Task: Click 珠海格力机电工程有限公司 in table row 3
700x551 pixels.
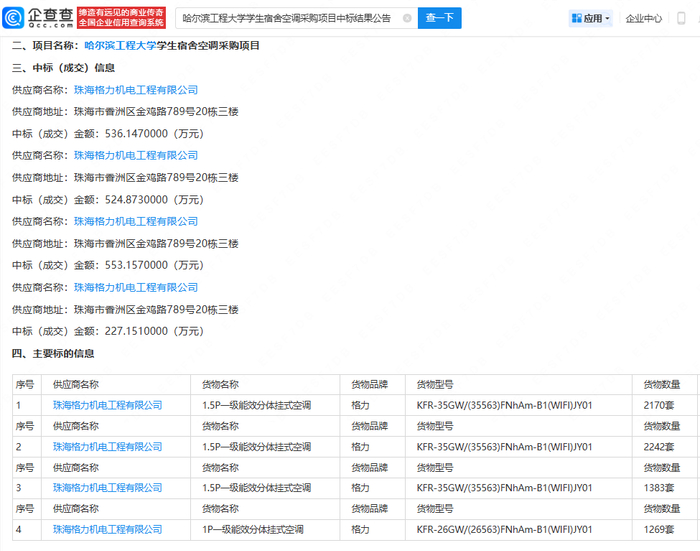Action: tap(107, 487)
